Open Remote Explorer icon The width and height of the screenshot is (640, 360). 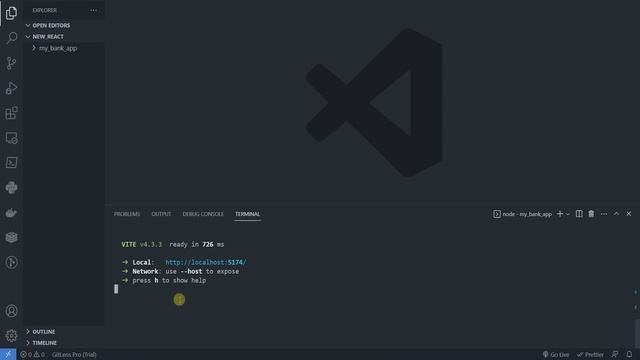[x=11, y=138]
